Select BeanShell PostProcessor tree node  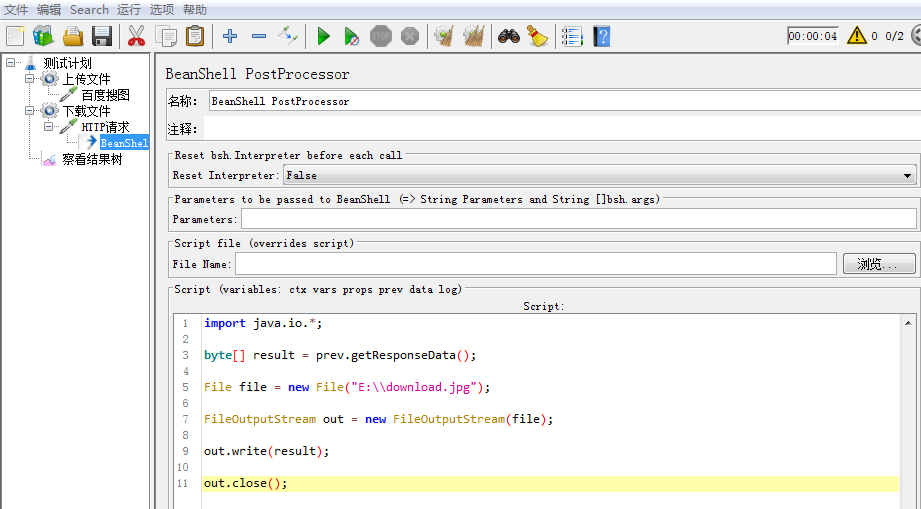point(124,143)
